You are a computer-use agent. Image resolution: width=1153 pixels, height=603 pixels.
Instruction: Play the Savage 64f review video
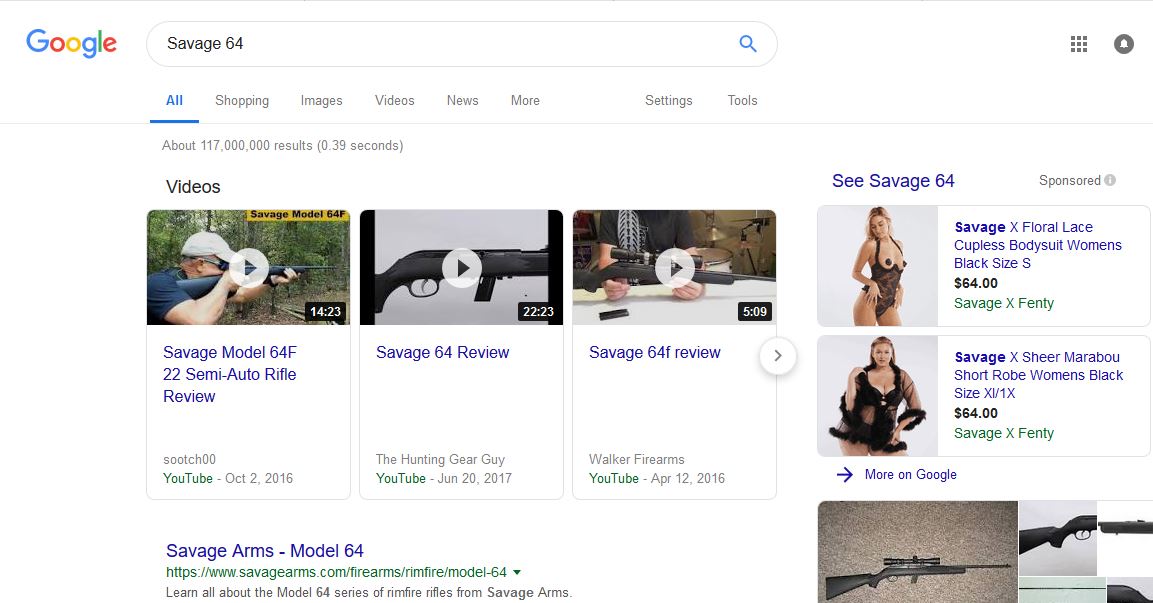(674, 268)
